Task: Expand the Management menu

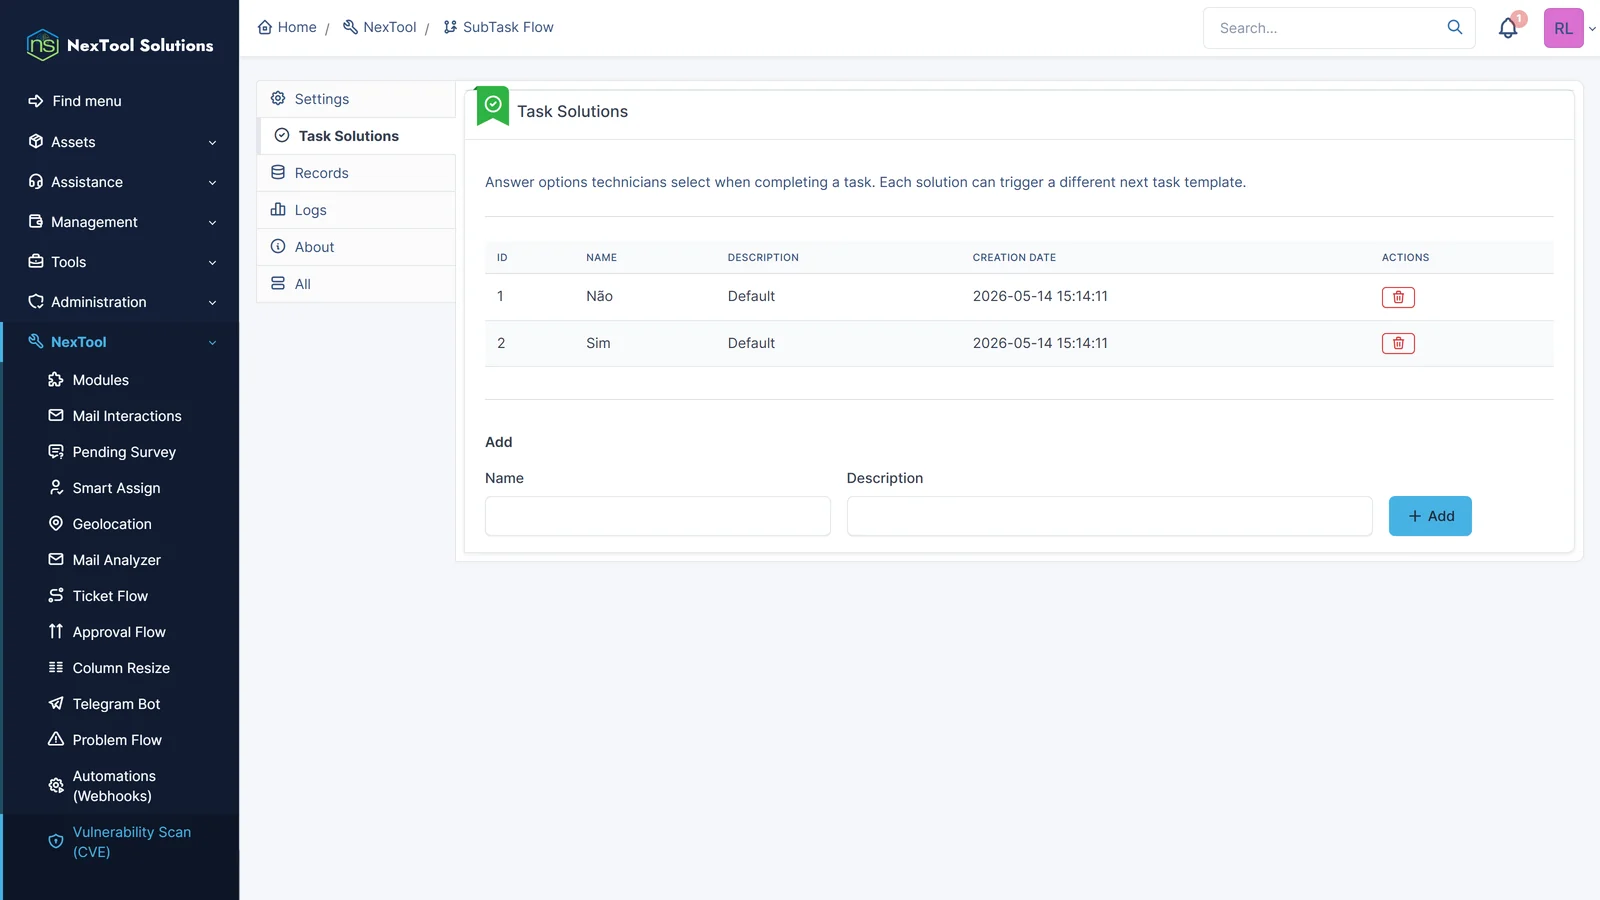Action: click(x=120, y=222)
